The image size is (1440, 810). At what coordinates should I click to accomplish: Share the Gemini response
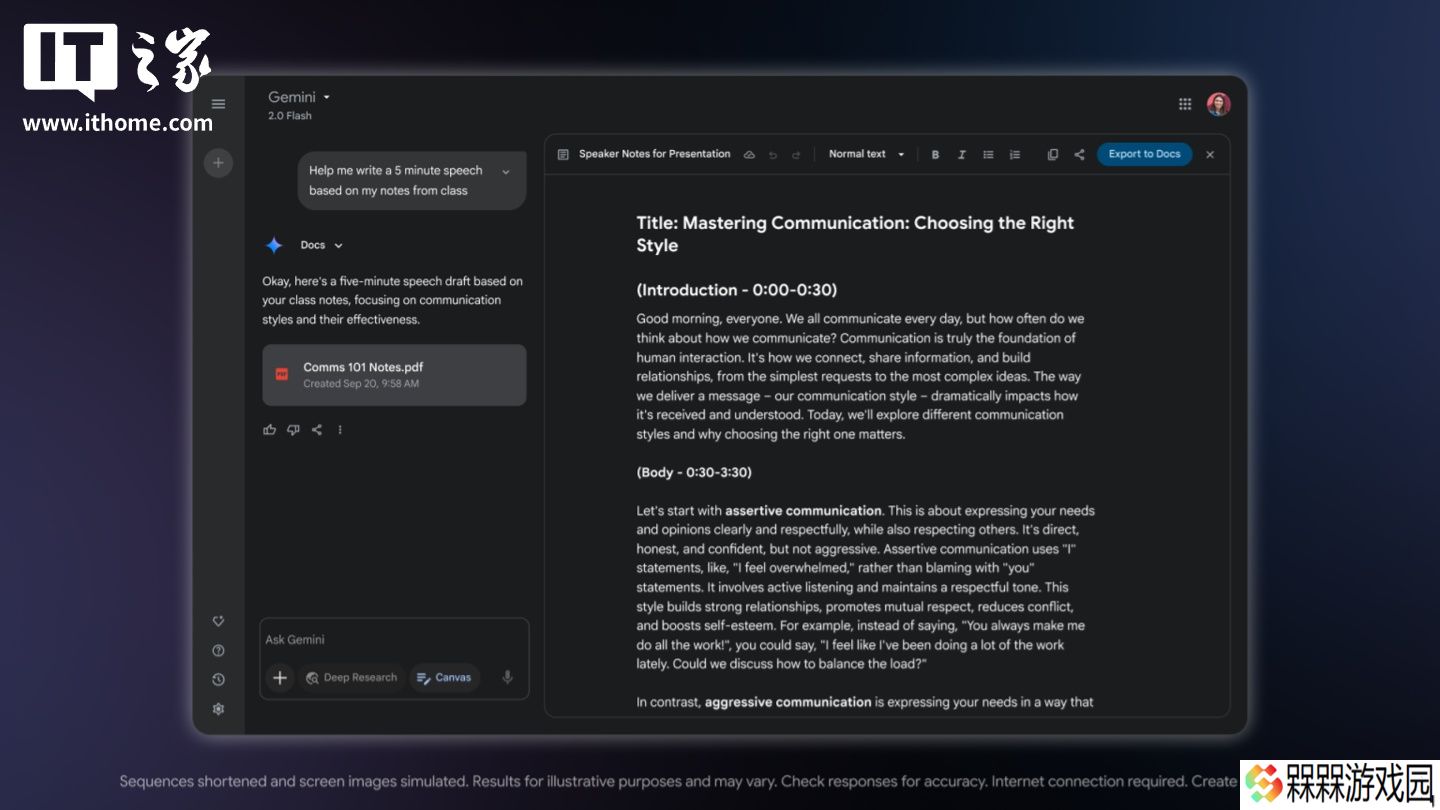pyautogui.click(x=316, y=430)
